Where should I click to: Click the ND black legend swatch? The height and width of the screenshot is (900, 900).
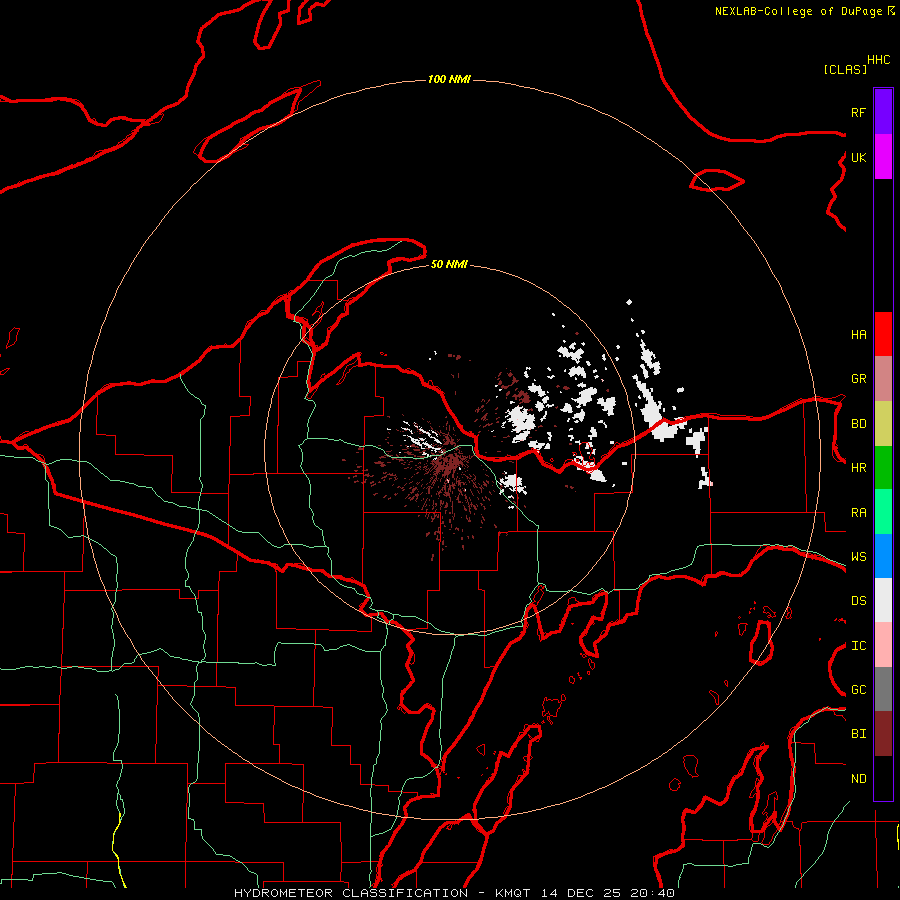point(883,778)
